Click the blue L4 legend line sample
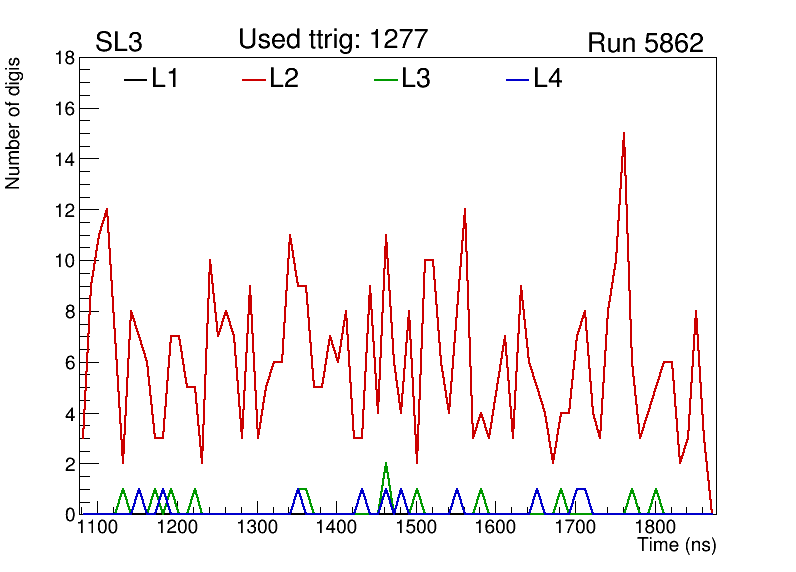796x572 pixels. click(x=517, y=79)
